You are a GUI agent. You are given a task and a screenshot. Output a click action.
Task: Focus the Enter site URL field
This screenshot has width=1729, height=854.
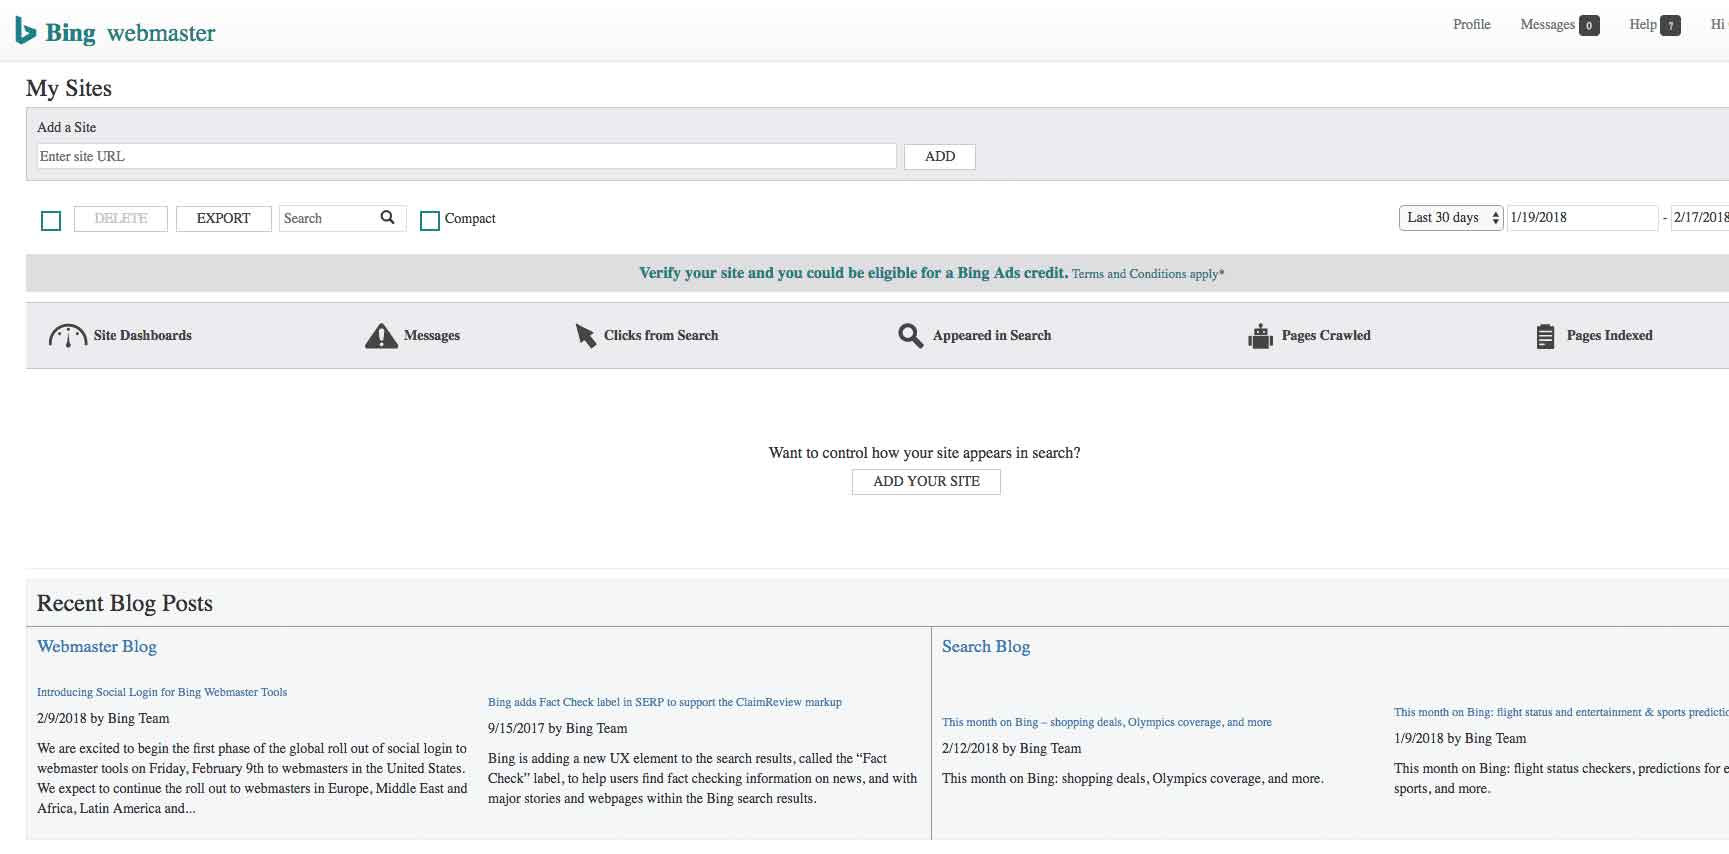tap(466, 157)
